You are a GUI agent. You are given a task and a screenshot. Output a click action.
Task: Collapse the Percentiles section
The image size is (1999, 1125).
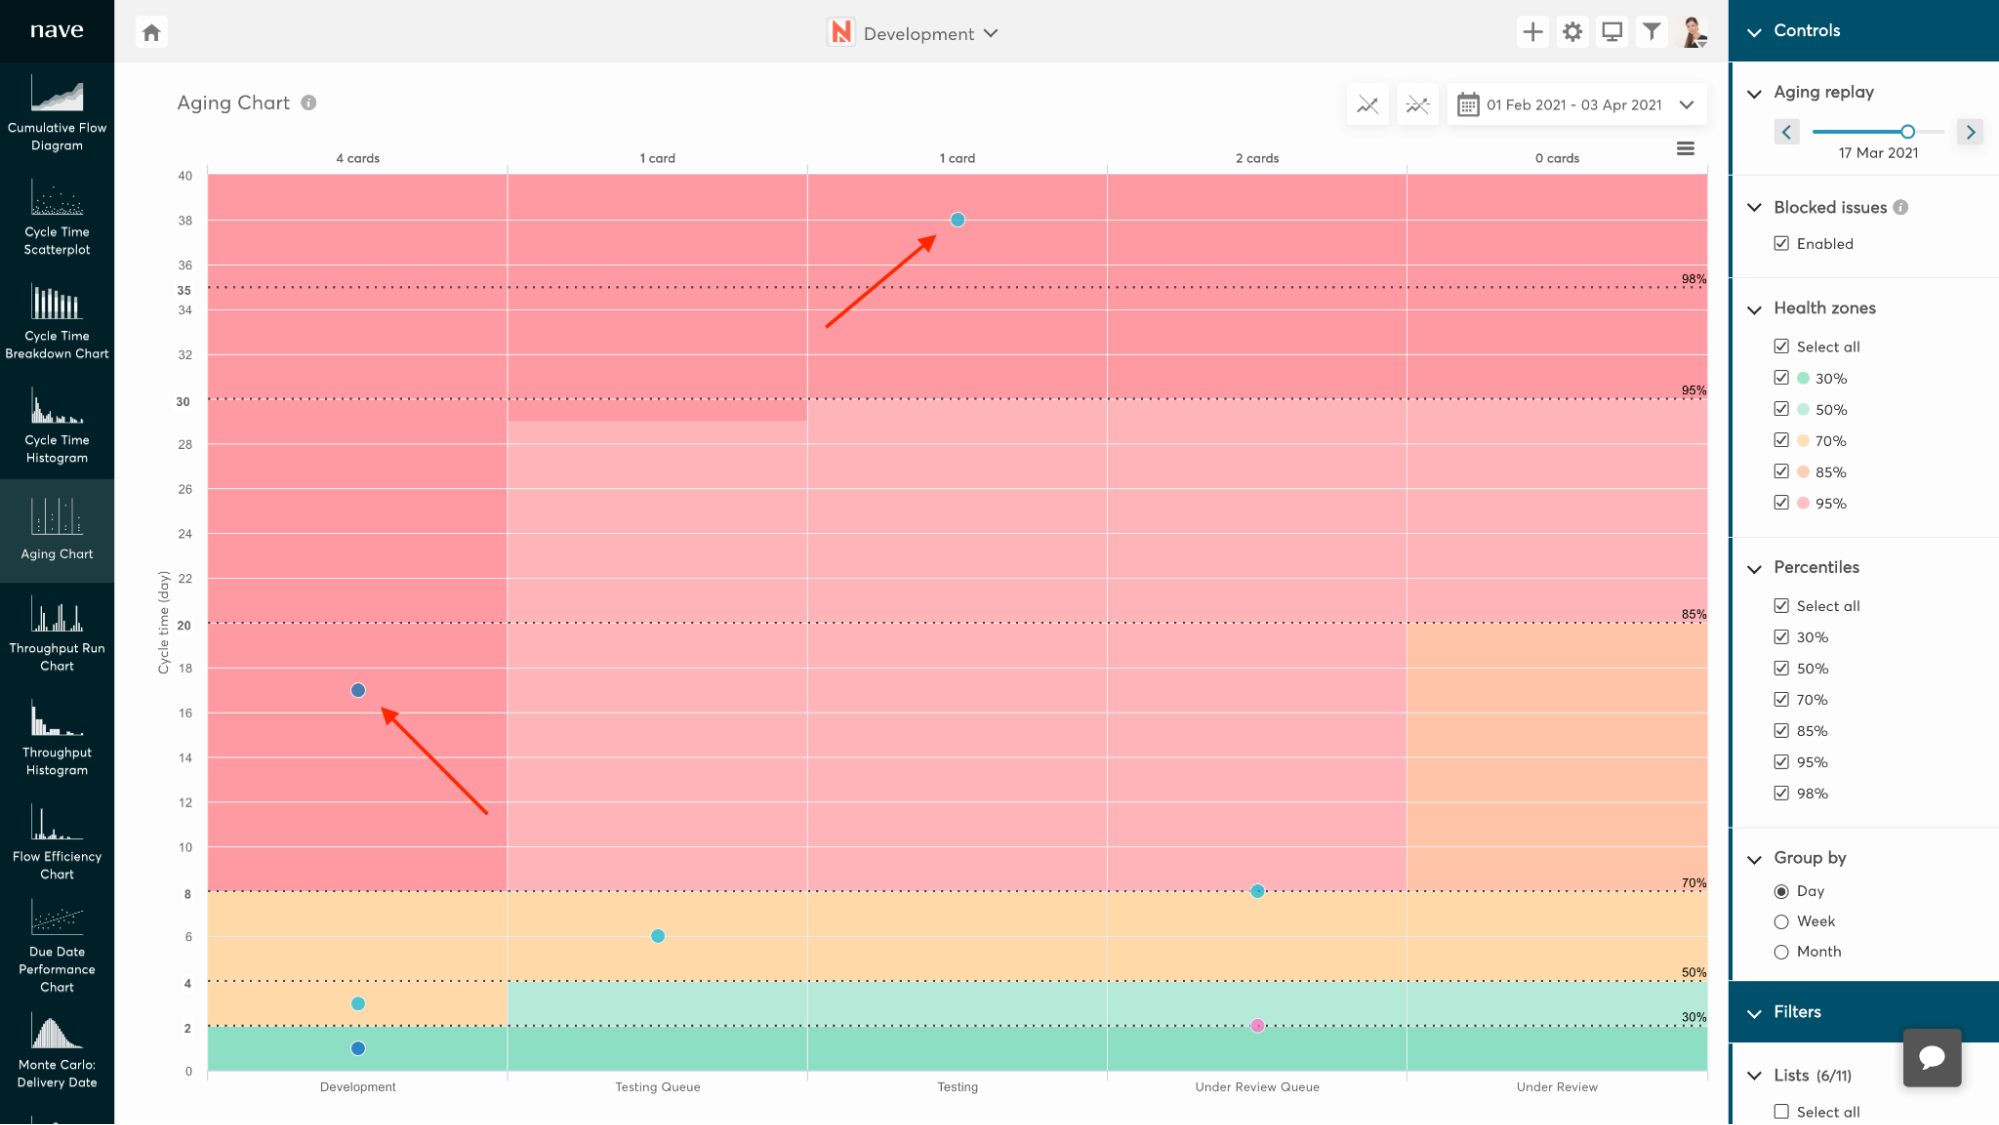click(1754, 568)
